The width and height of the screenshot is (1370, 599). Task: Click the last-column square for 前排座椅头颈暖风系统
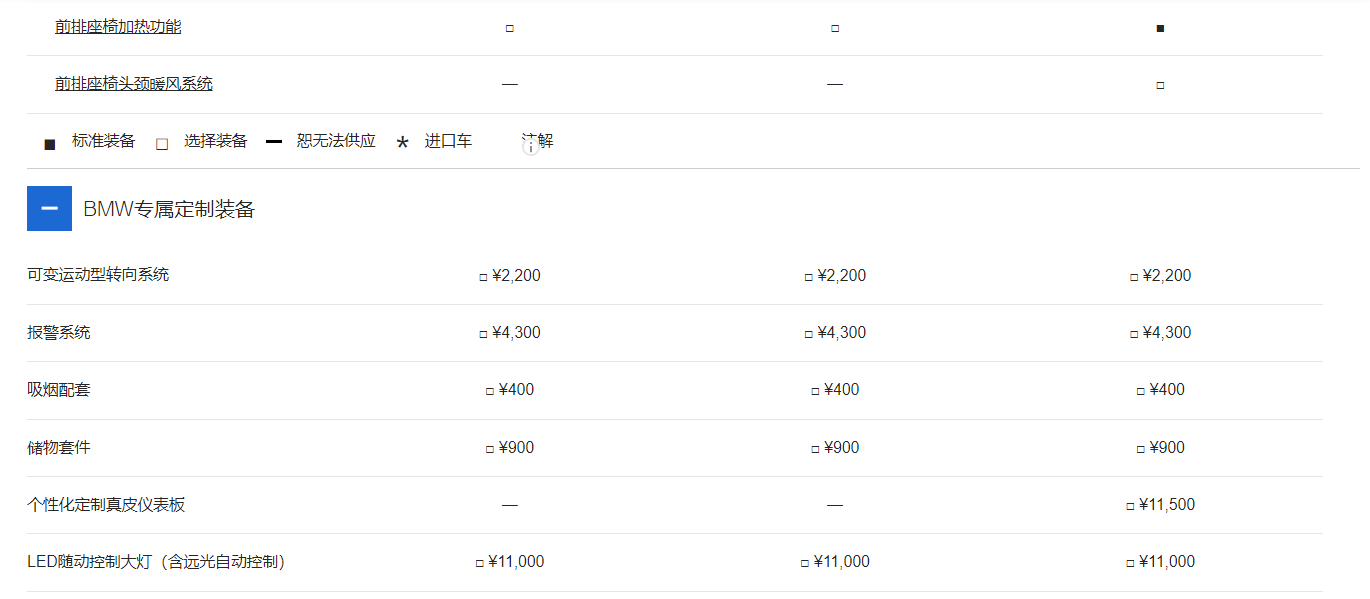[x=1160, y=86]
